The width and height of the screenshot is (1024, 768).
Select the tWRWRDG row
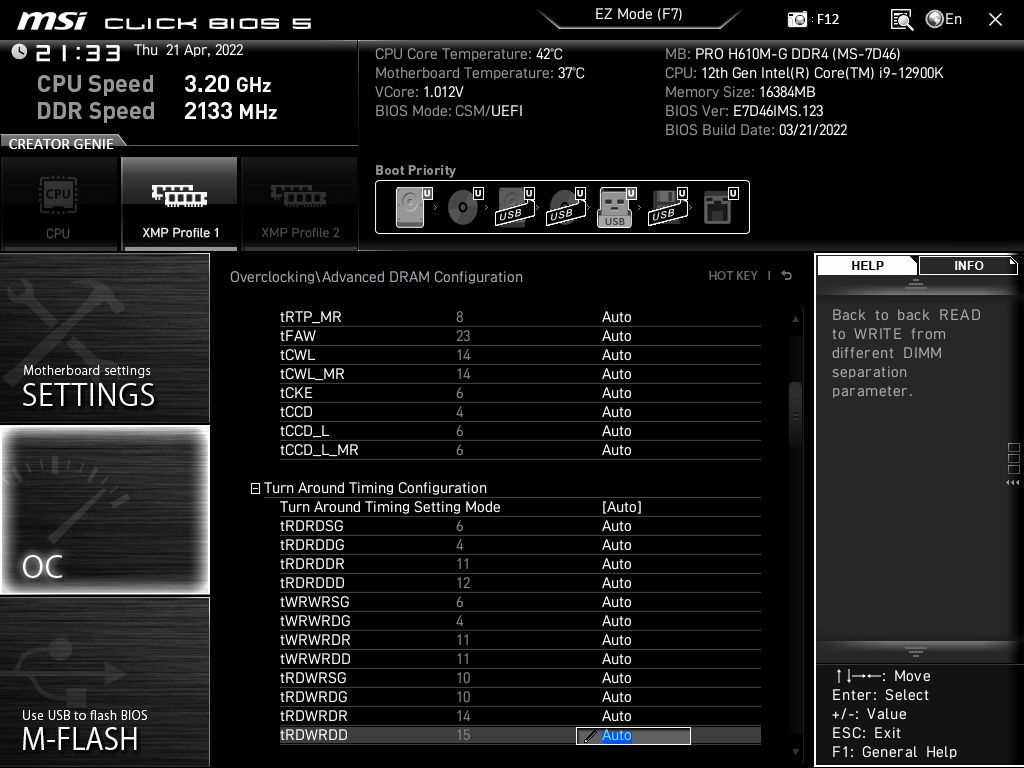(520, 620)
